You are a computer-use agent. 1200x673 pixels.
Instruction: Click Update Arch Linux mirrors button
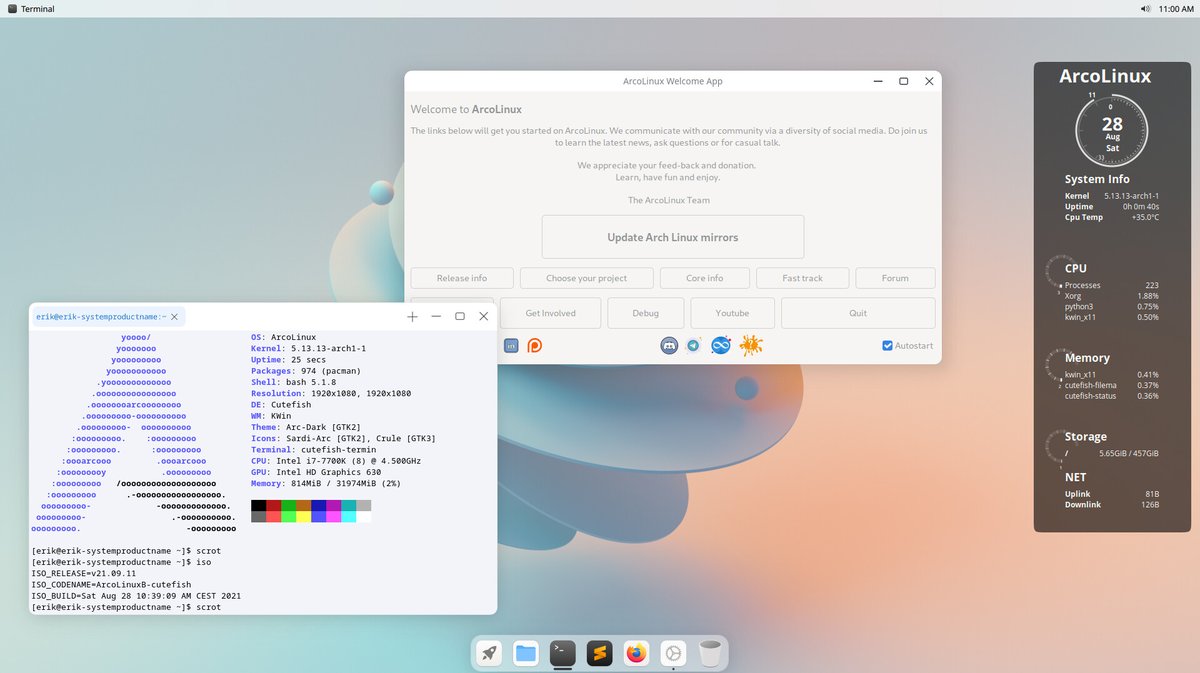pyautogui.click(x=672, y=237)
